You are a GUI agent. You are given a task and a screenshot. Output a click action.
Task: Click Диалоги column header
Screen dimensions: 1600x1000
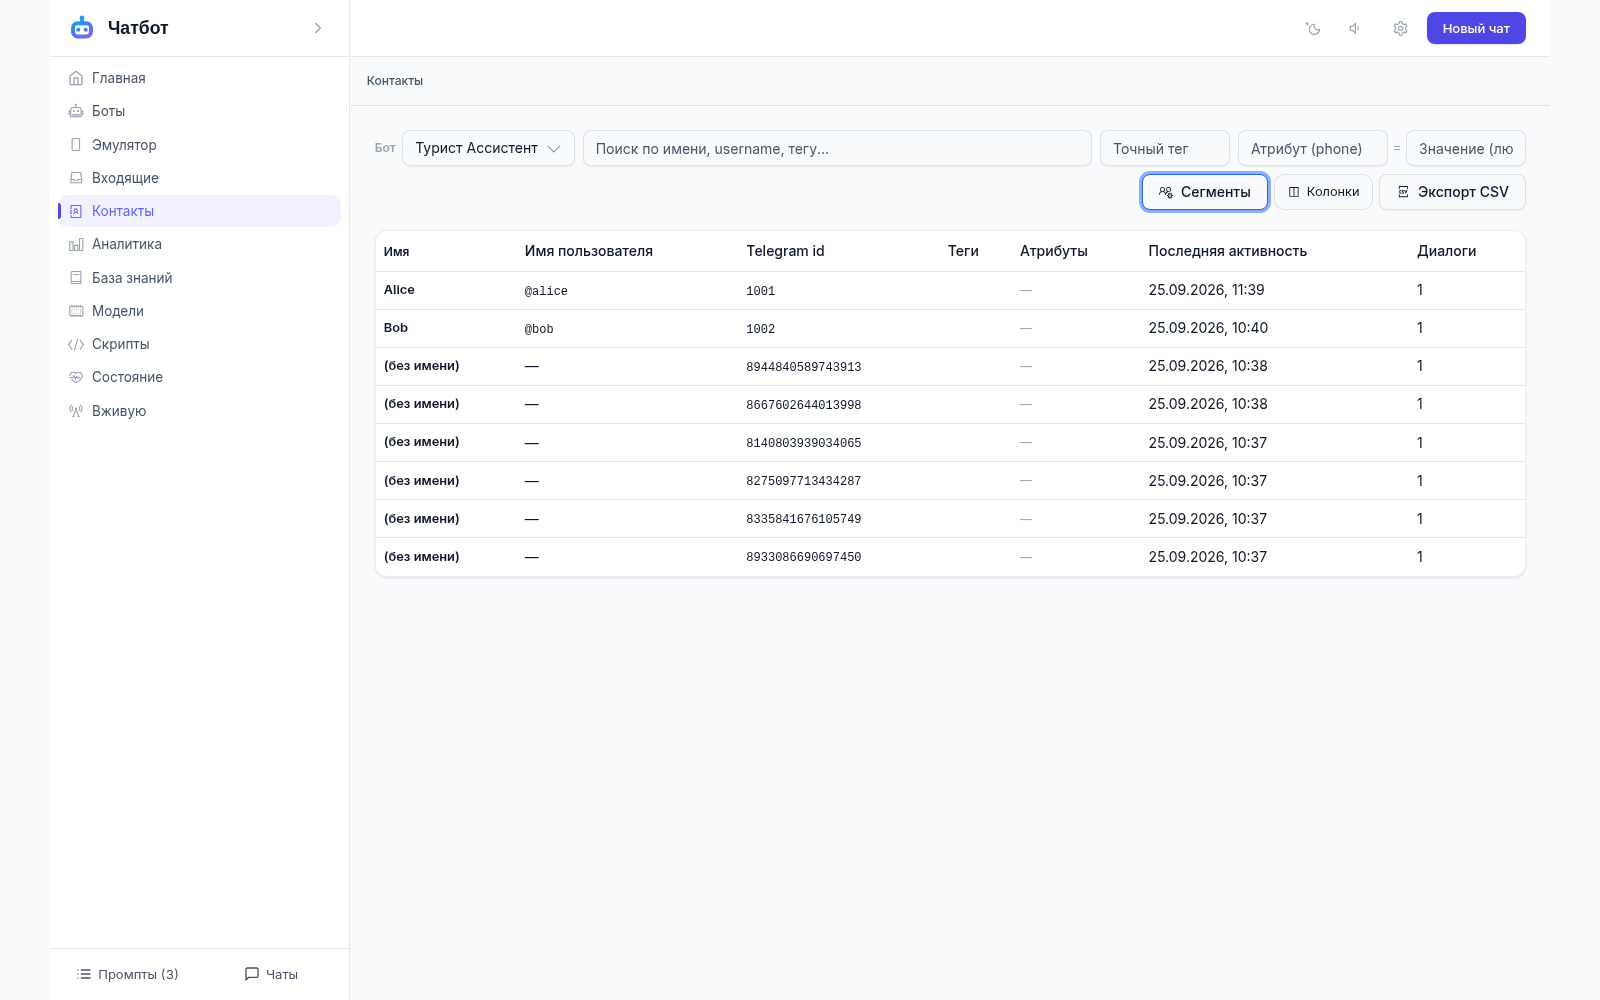tap(1446, 251)
